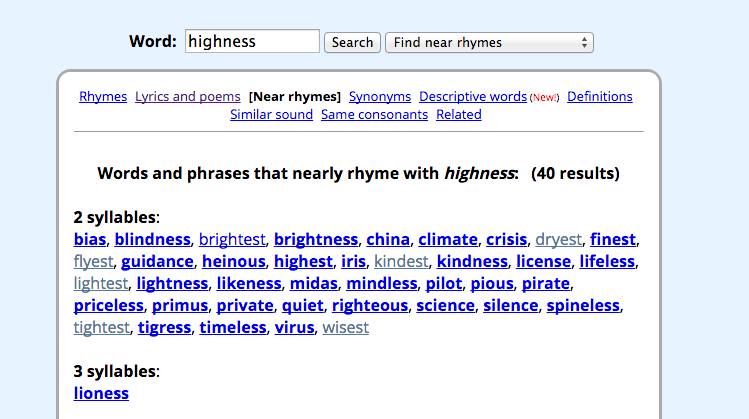Click the license link

(543, 261)
